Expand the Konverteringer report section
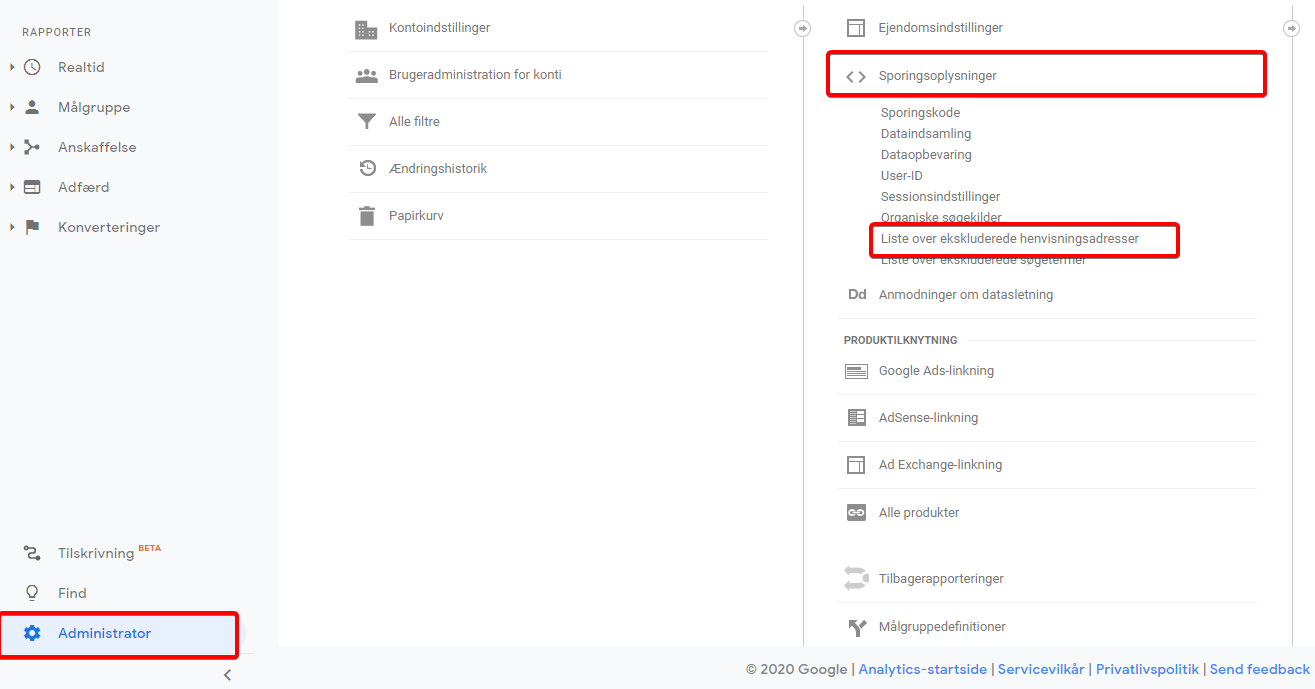The image size is (1315, 689). [x=12, y=228]
